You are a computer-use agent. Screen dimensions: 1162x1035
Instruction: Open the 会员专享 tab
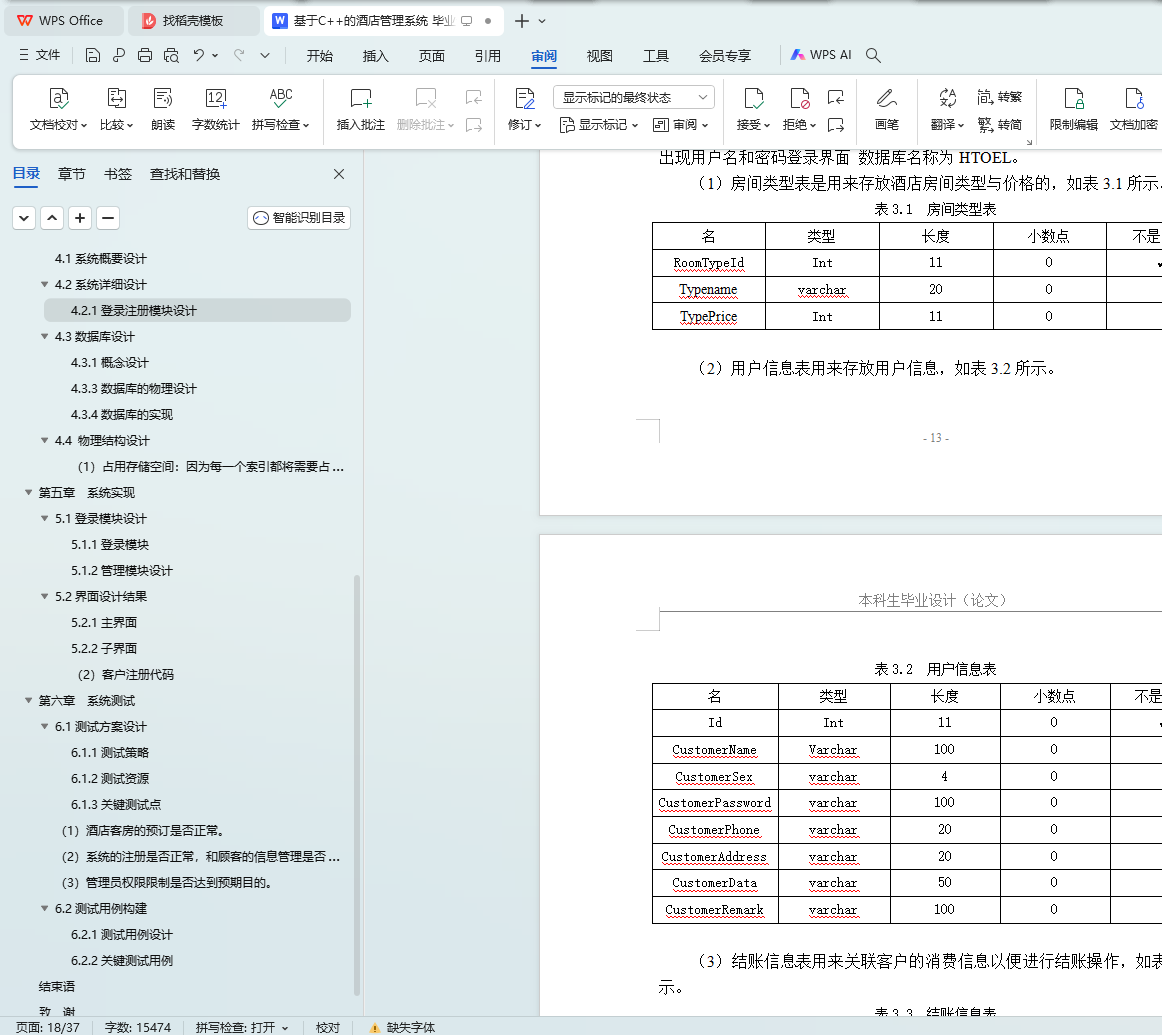725,56
